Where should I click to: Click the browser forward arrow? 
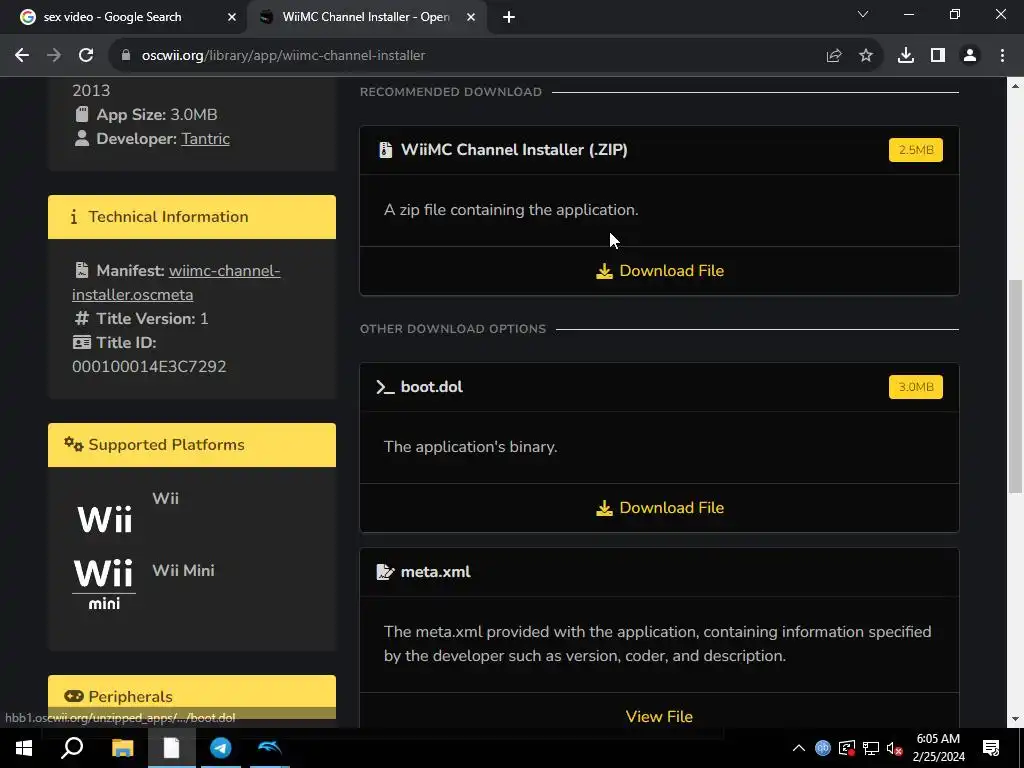(x=54, y=56)
